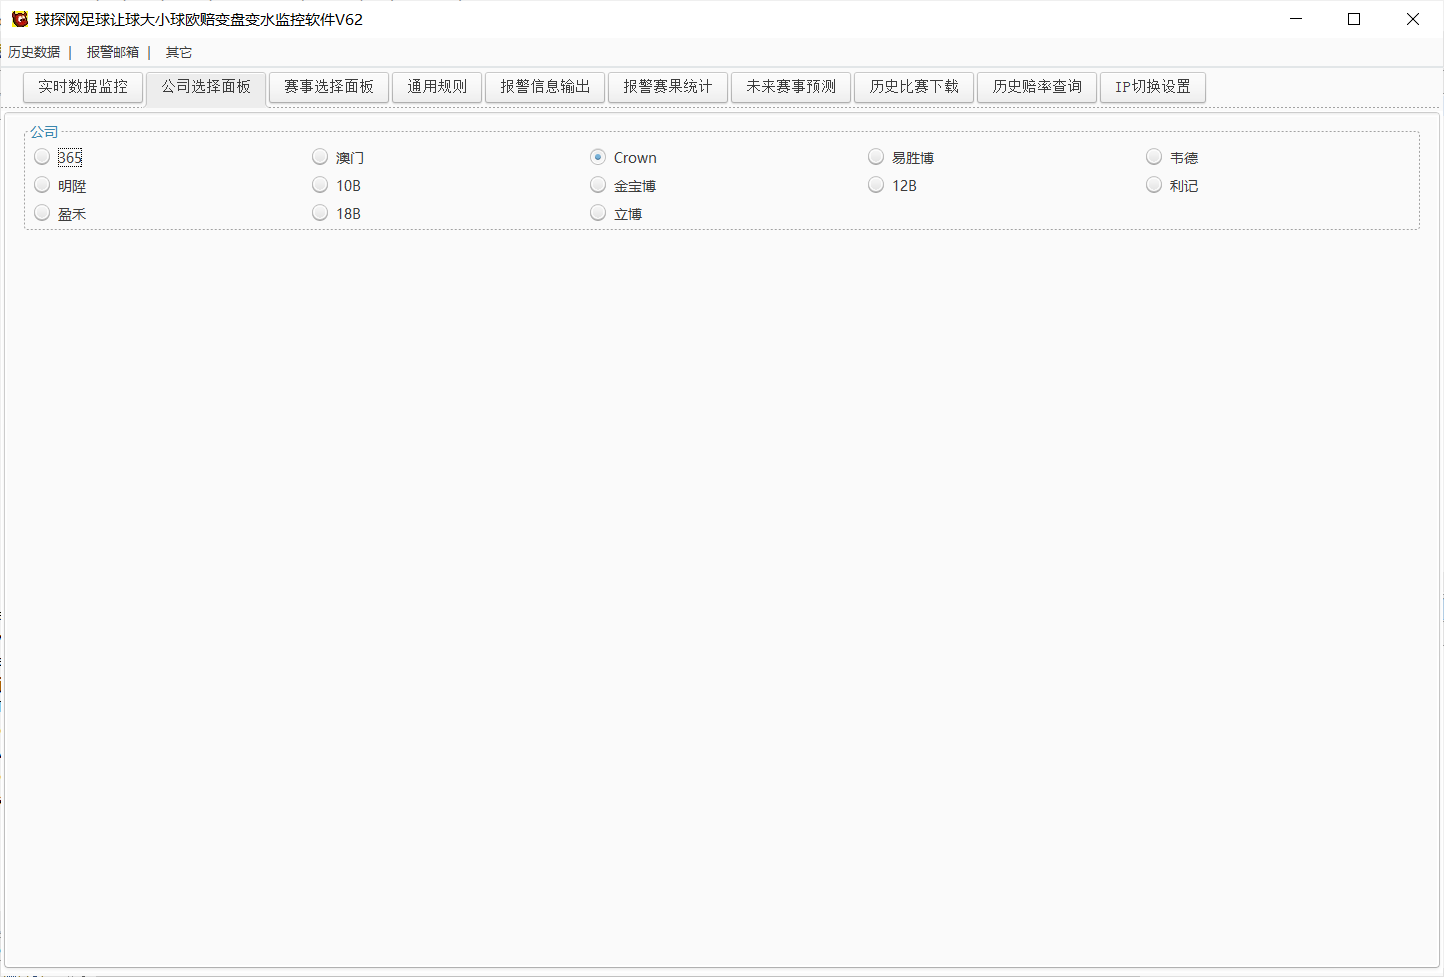Select the 澳门 radio button

coord(320,157)
